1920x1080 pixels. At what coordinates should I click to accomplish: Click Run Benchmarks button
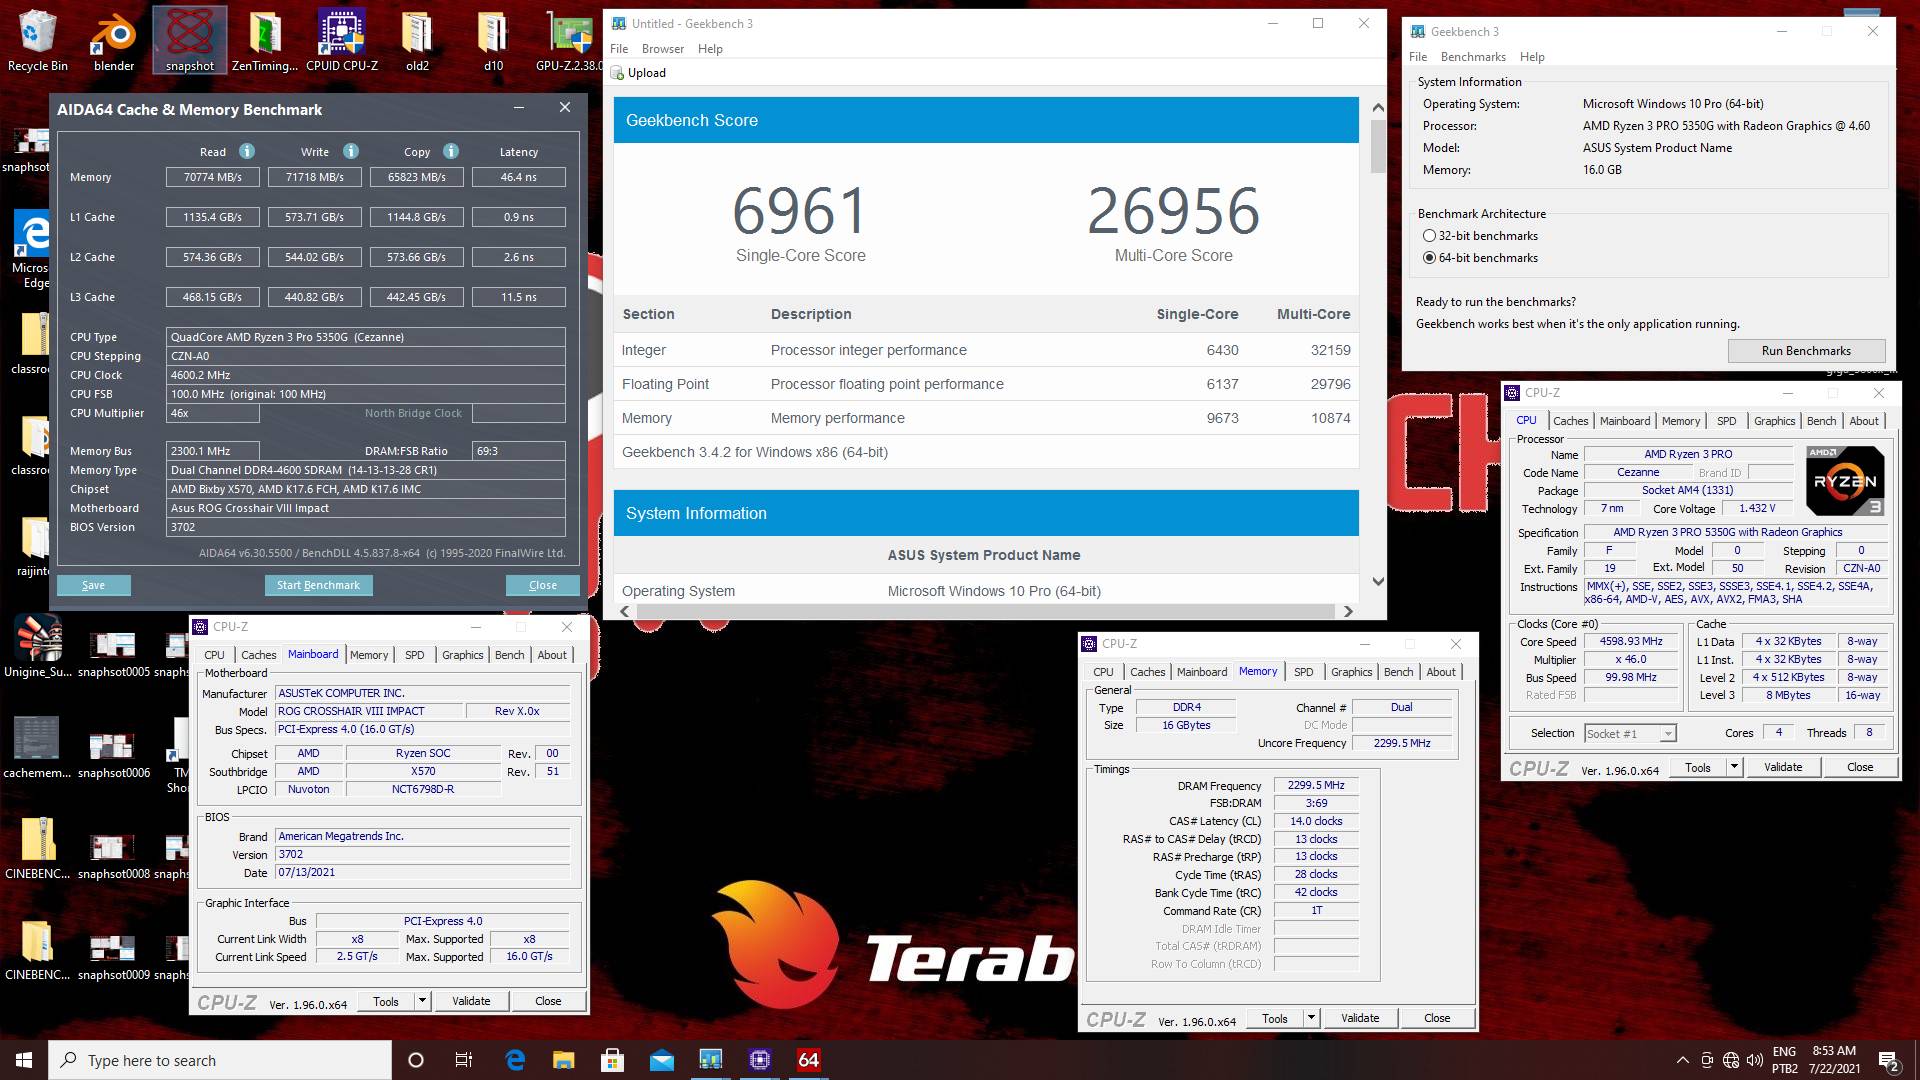(1806, 351)
